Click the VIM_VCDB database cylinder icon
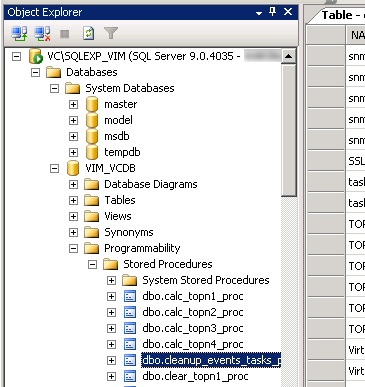Viewport: 365px width, 387px height. (73, 168)
